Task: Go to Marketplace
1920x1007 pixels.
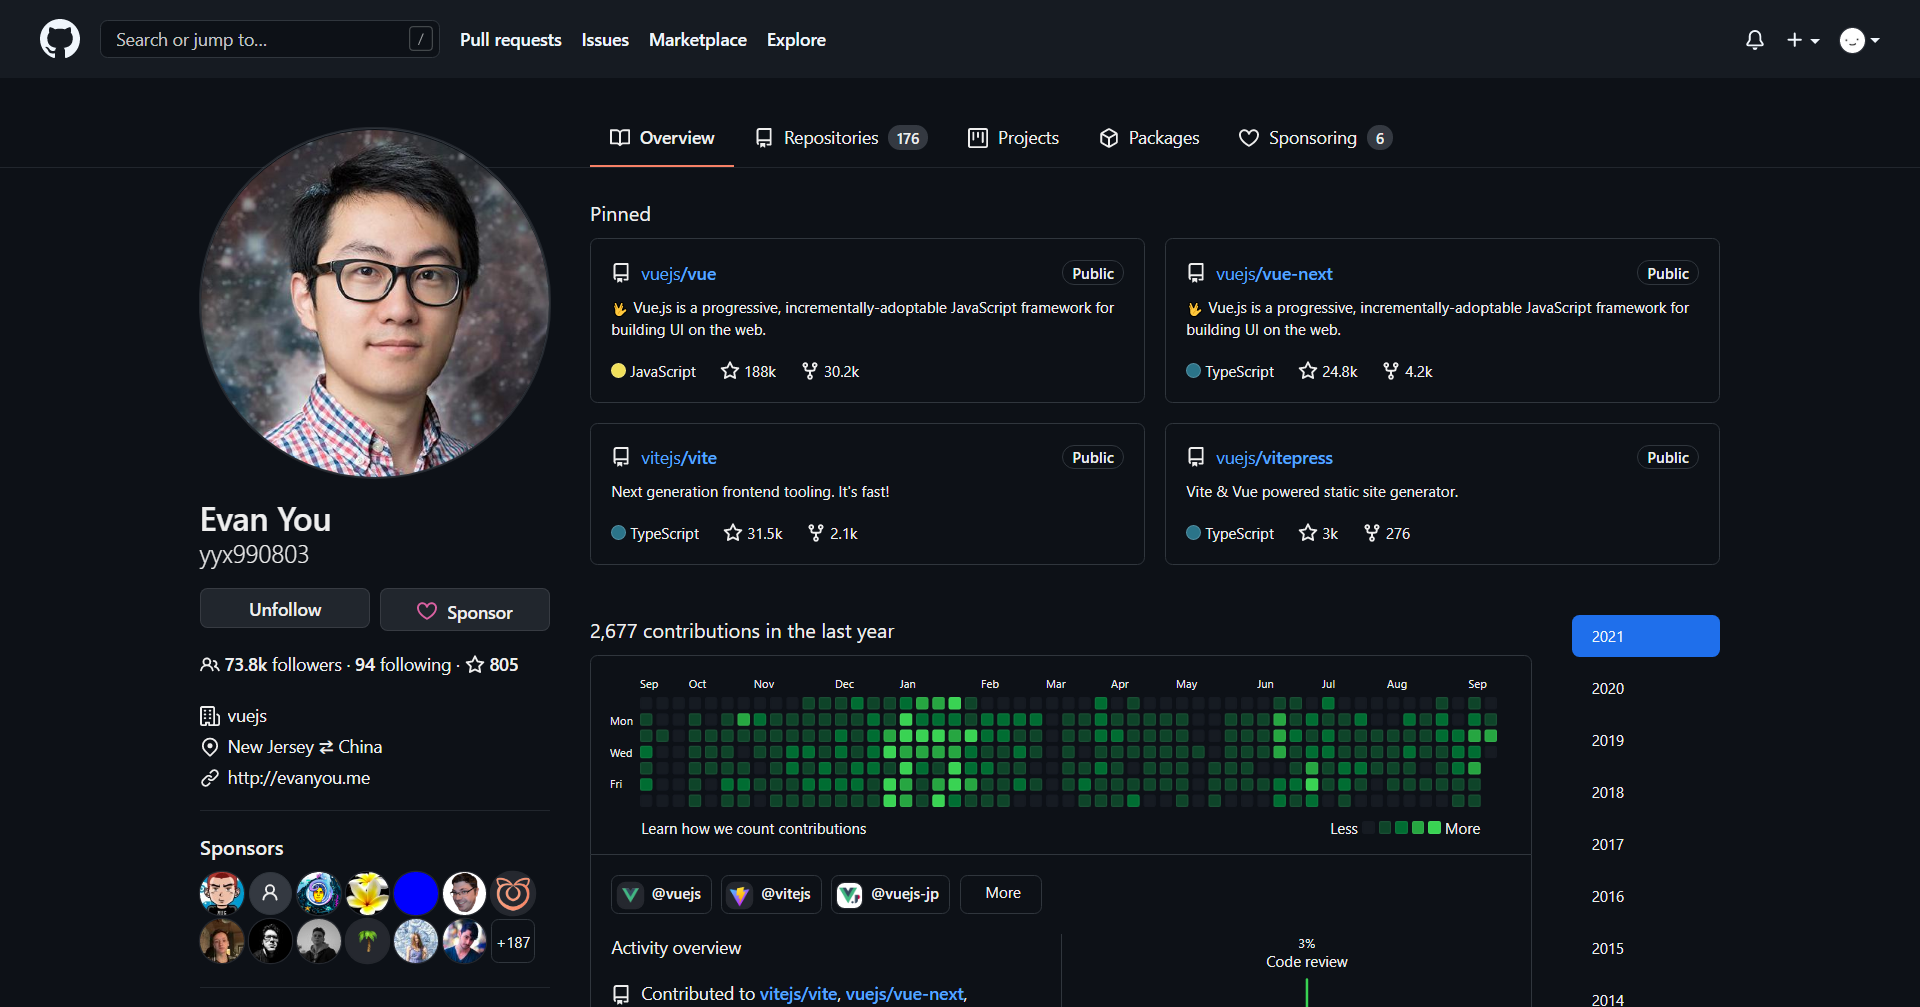Action: (x=698, y=40)
